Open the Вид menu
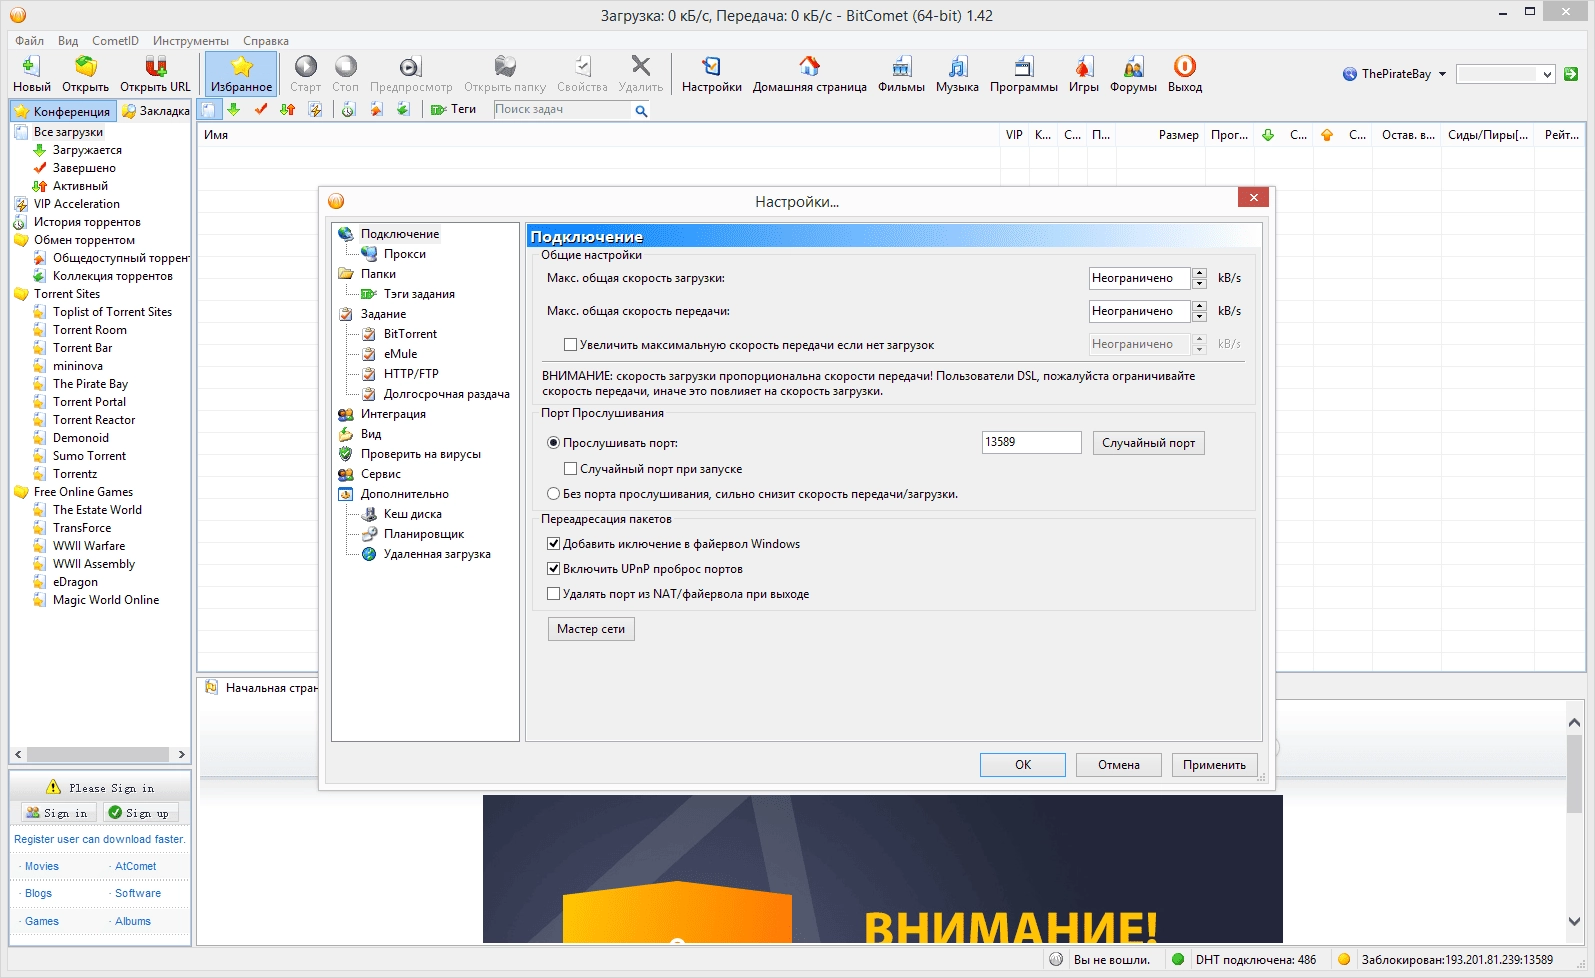1595x978 pixels. [68, 41]
